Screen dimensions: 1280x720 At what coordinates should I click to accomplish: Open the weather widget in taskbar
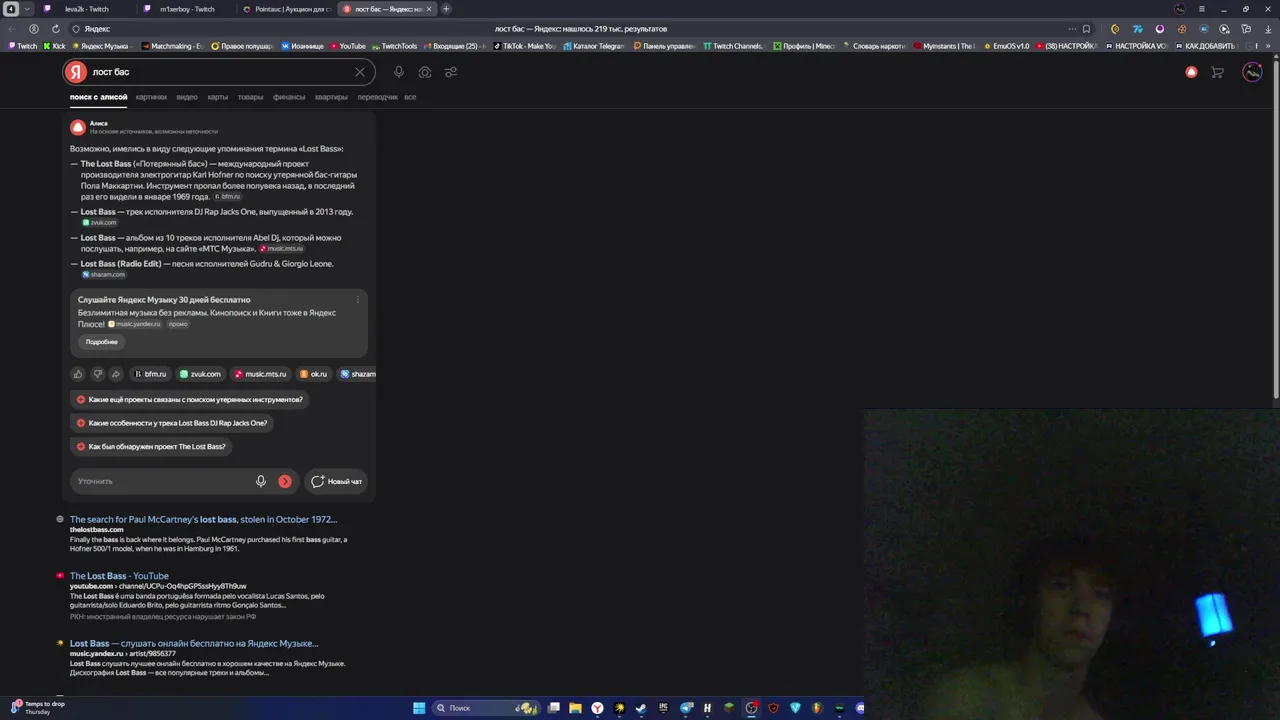pyautogui.click(x=38, y=708)
